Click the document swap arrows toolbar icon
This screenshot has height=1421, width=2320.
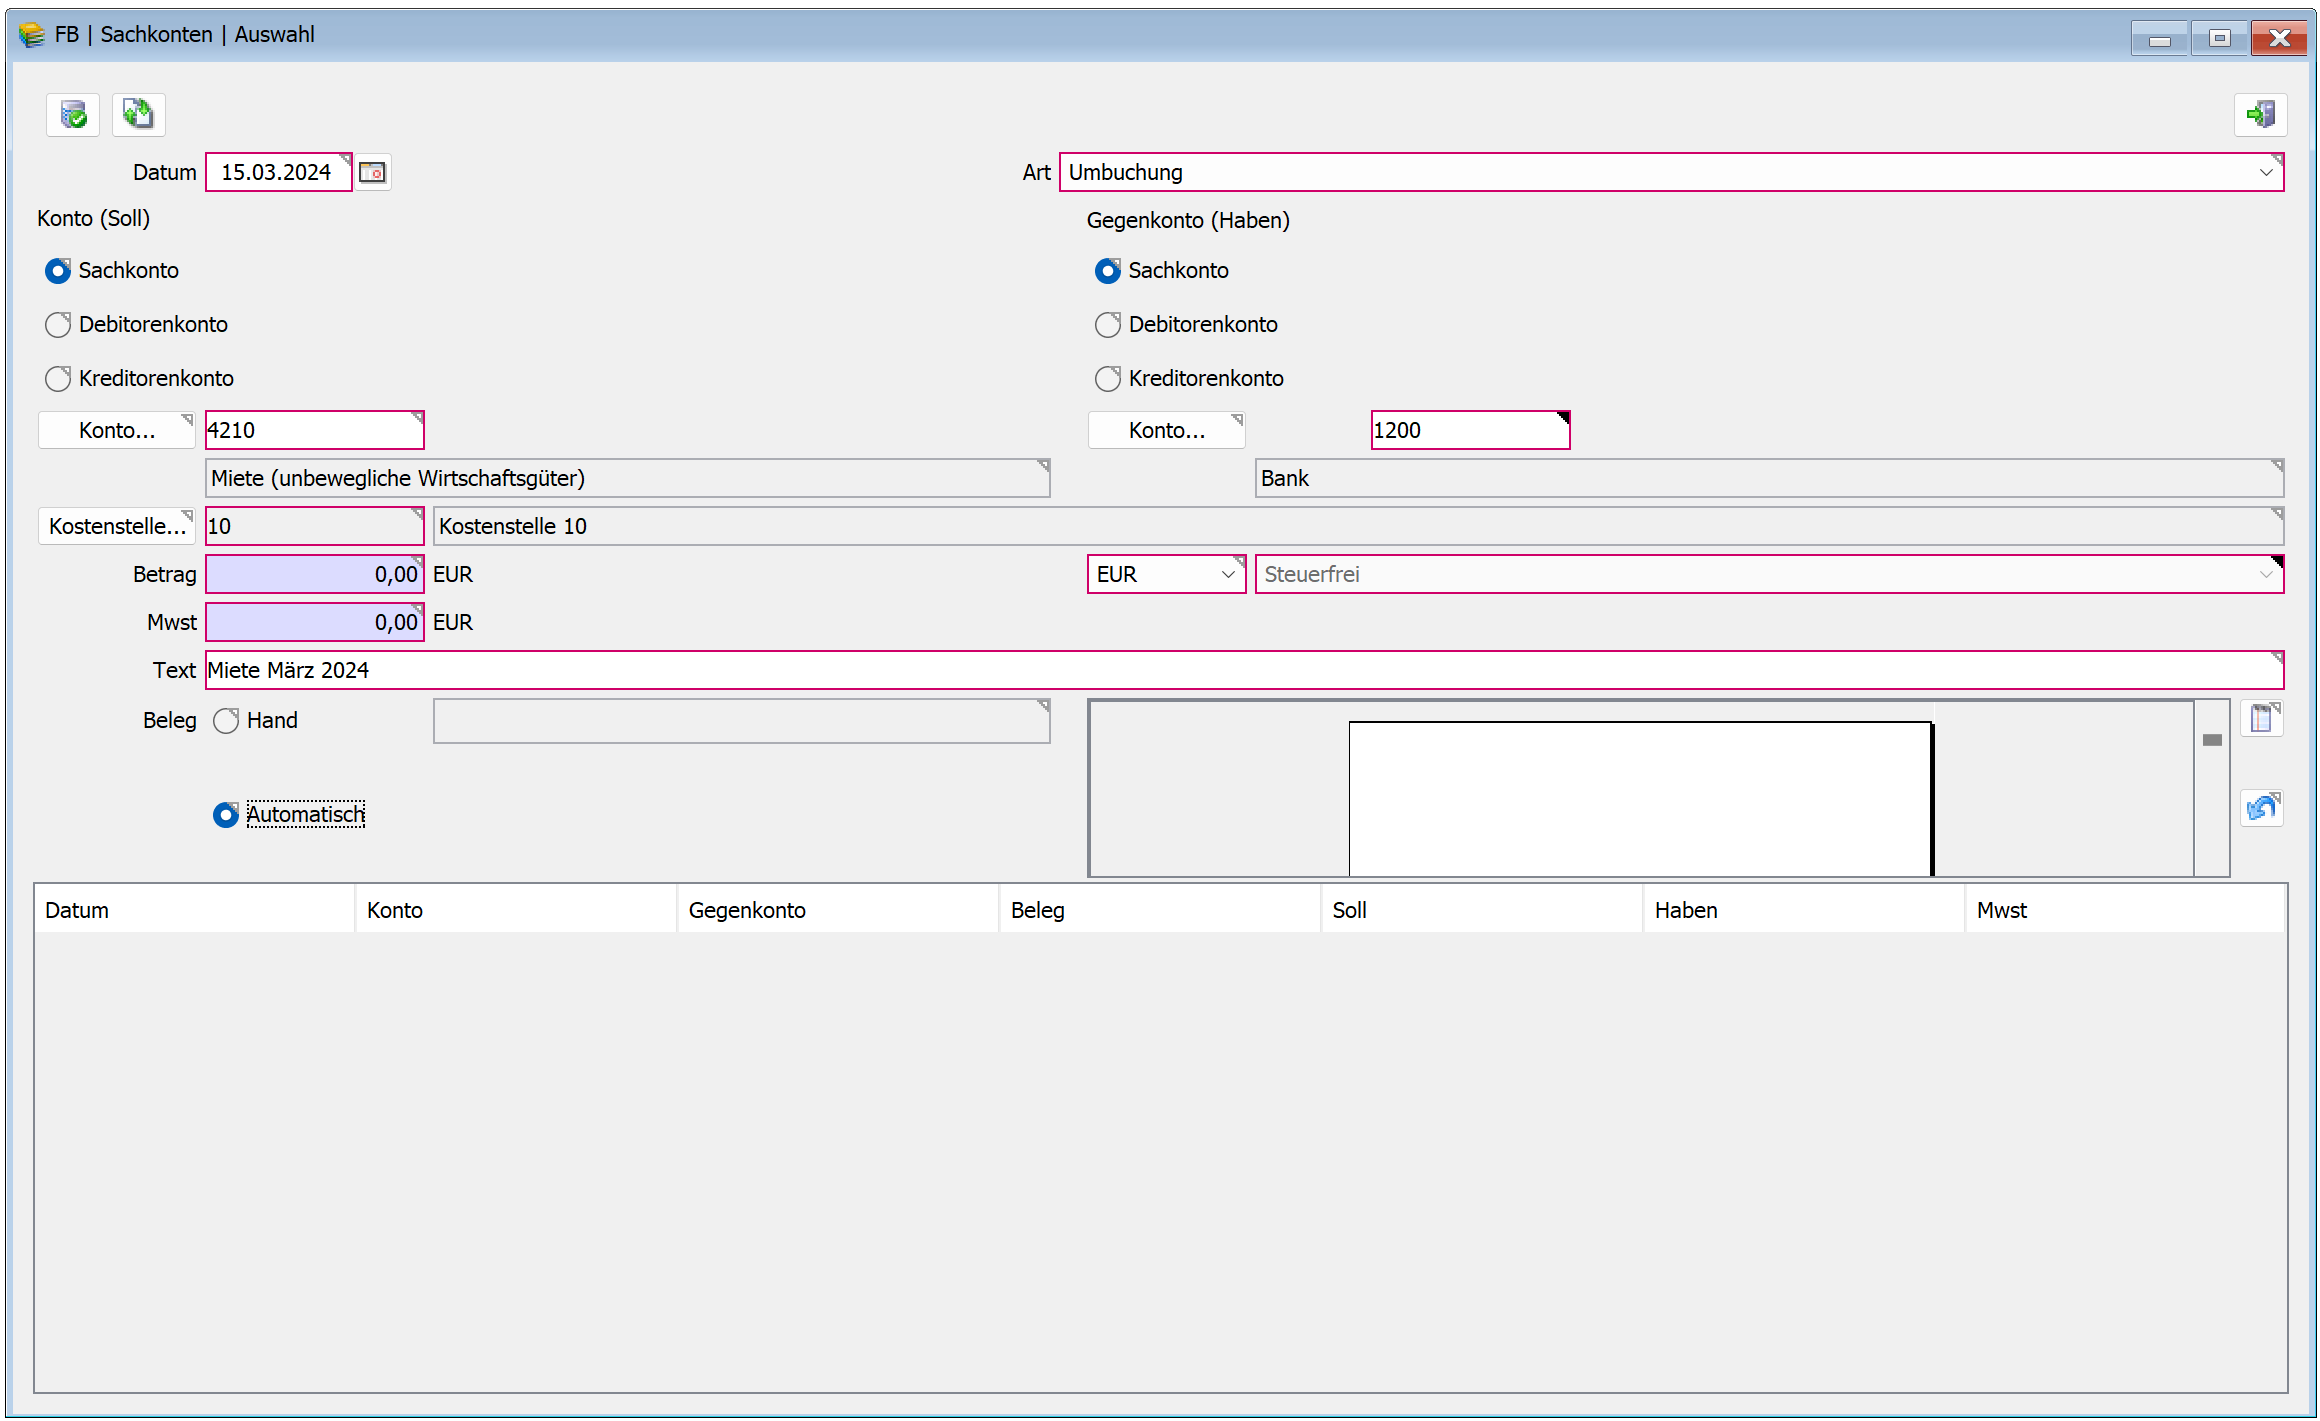click(138, 115)
